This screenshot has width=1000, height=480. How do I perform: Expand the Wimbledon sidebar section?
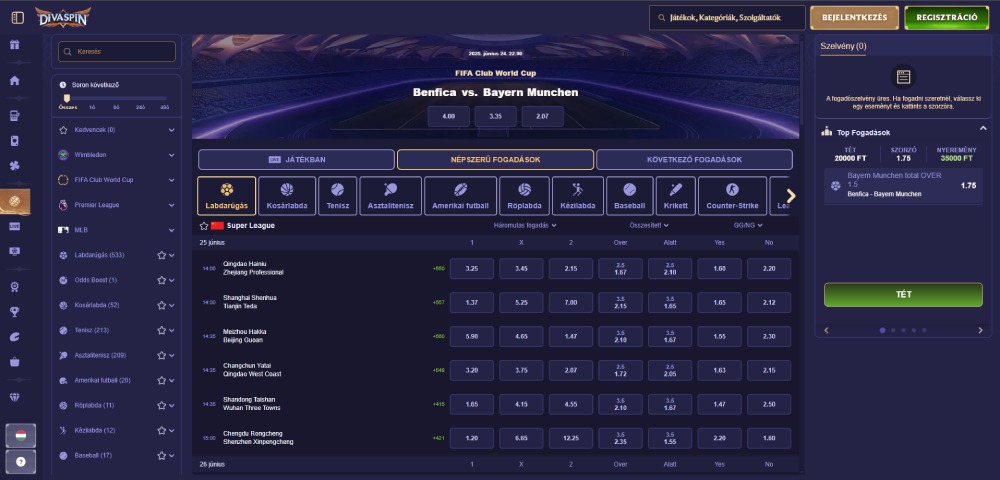click(171, 155)
